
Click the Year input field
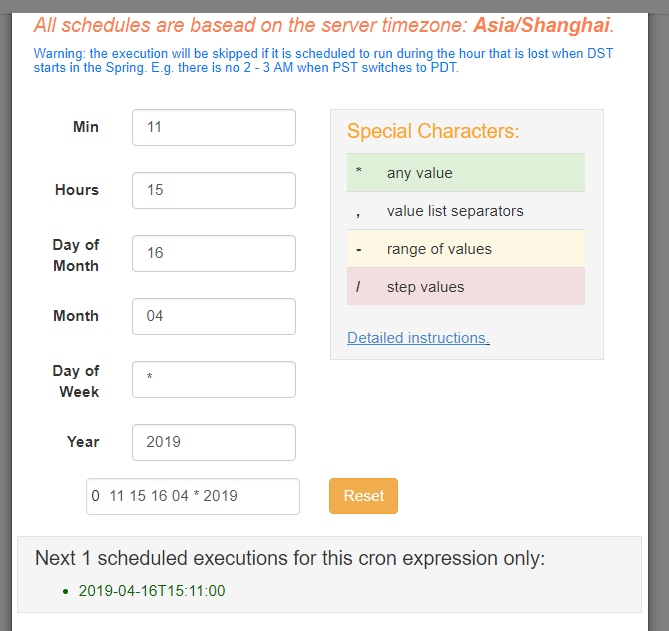pyautogui.click(x=214, y=442)
